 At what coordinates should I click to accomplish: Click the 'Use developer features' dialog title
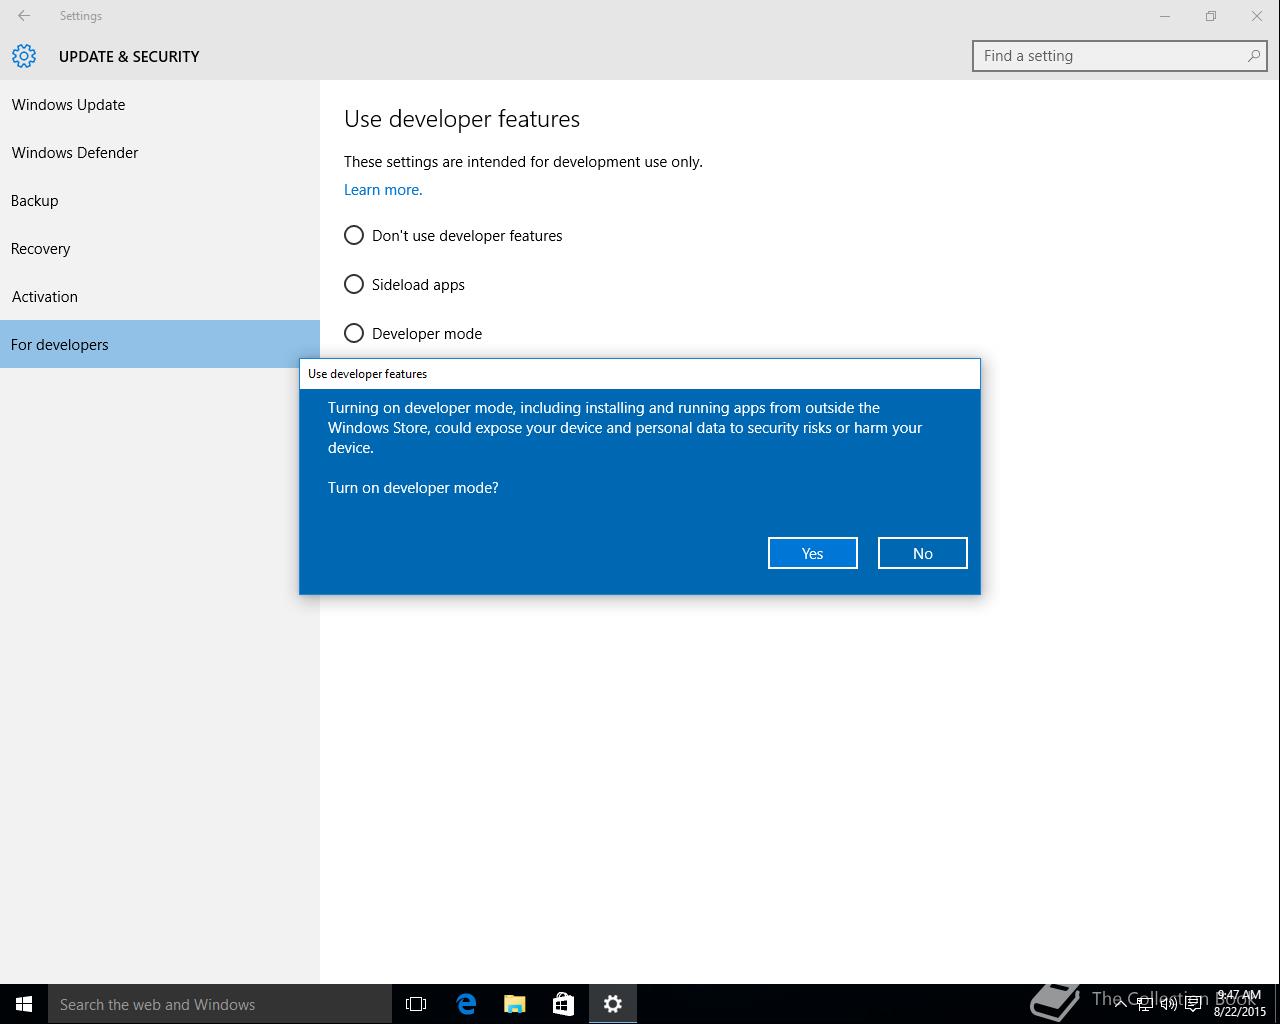point(367,374)
